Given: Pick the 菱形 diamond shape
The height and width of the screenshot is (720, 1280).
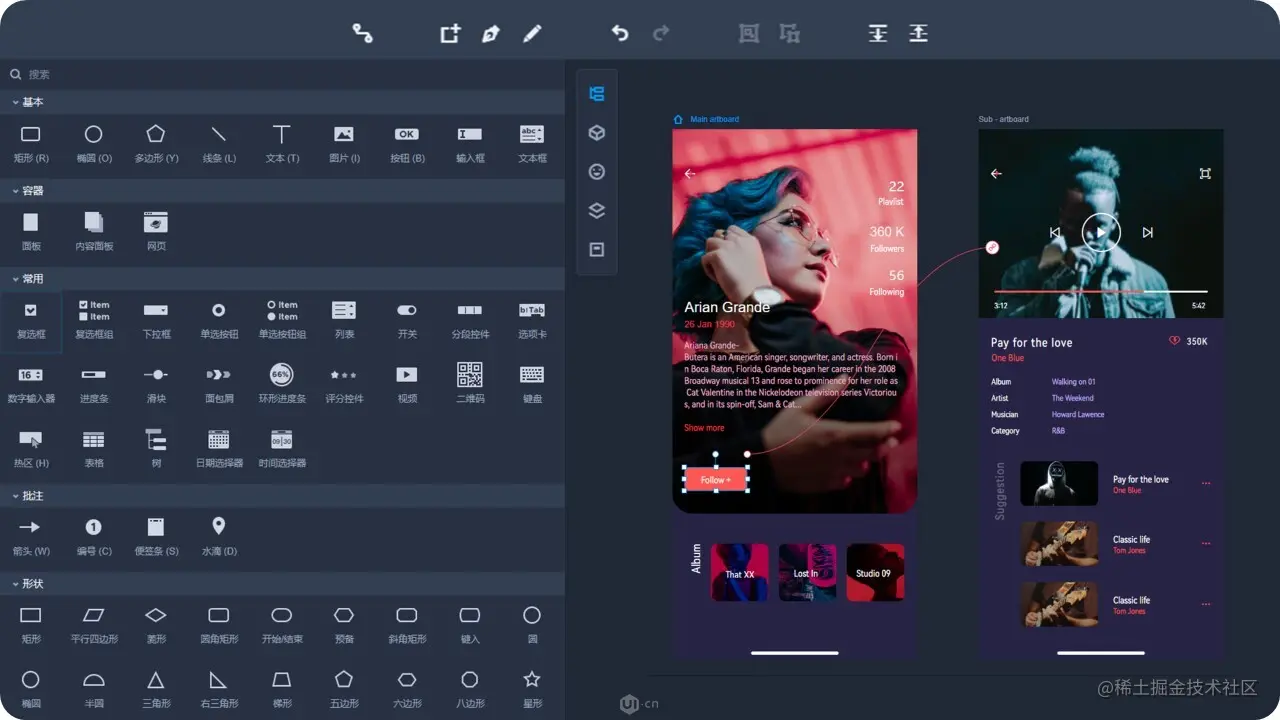Looking at the screenshot, I should coord(156,624).
